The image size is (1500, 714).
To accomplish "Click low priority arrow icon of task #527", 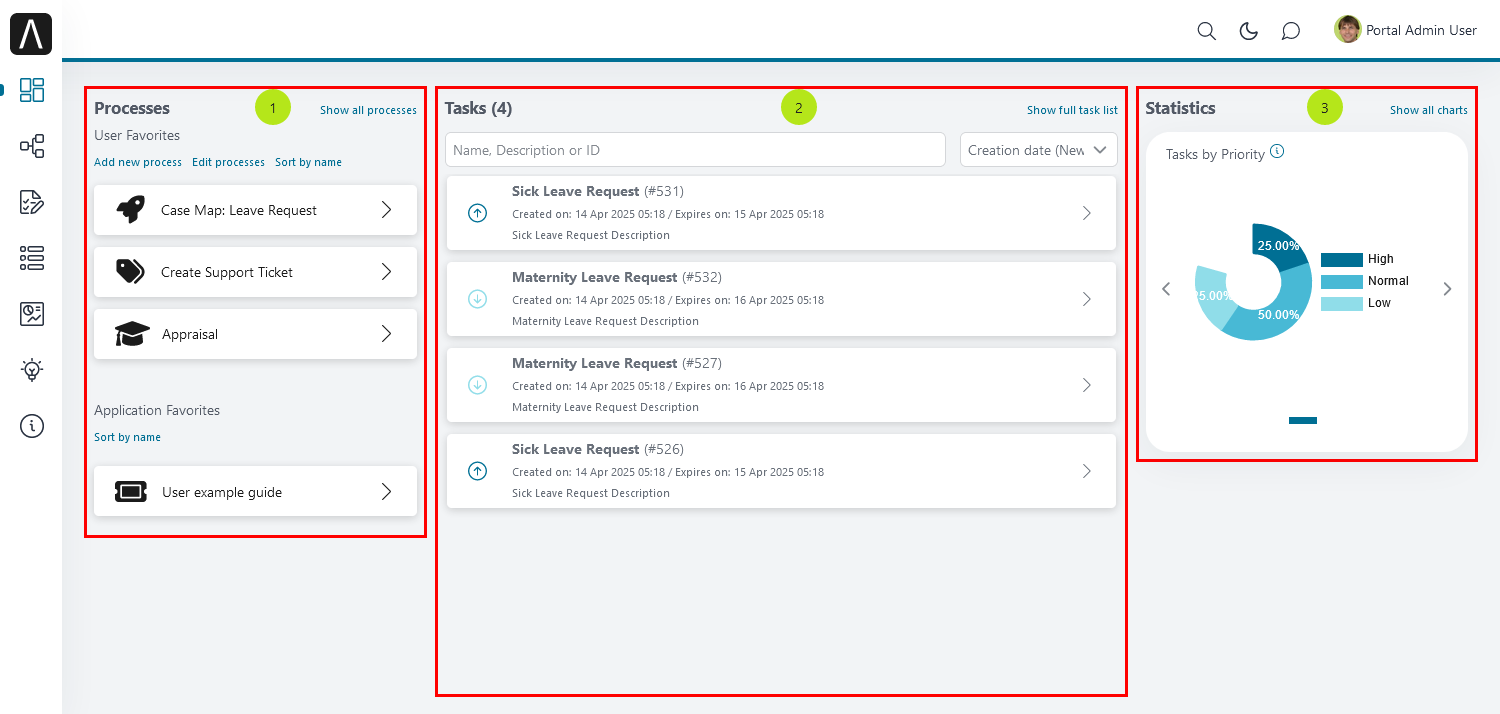I will tap(477, 385).
